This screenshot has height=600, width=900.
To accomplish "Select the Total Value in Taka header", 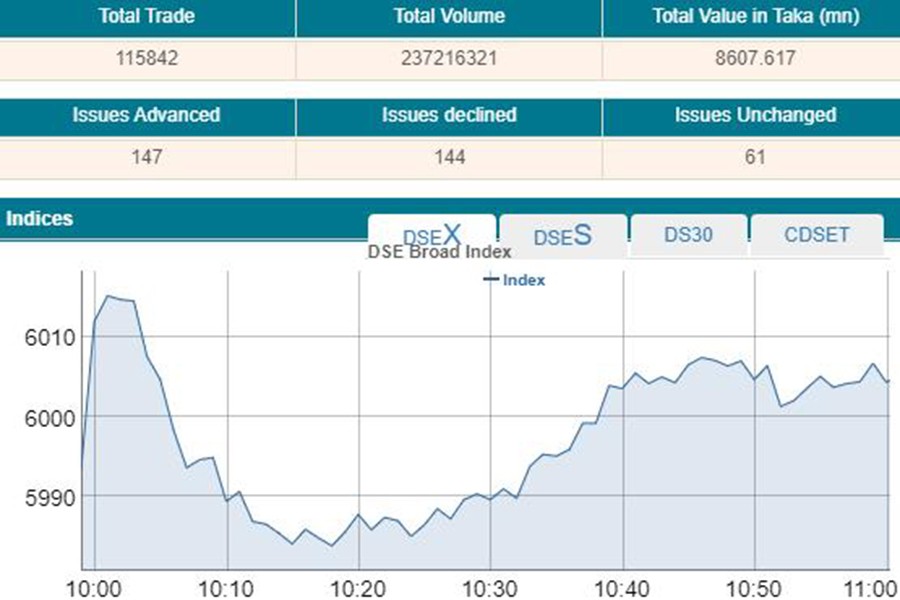I will click(x=751, y=17).
